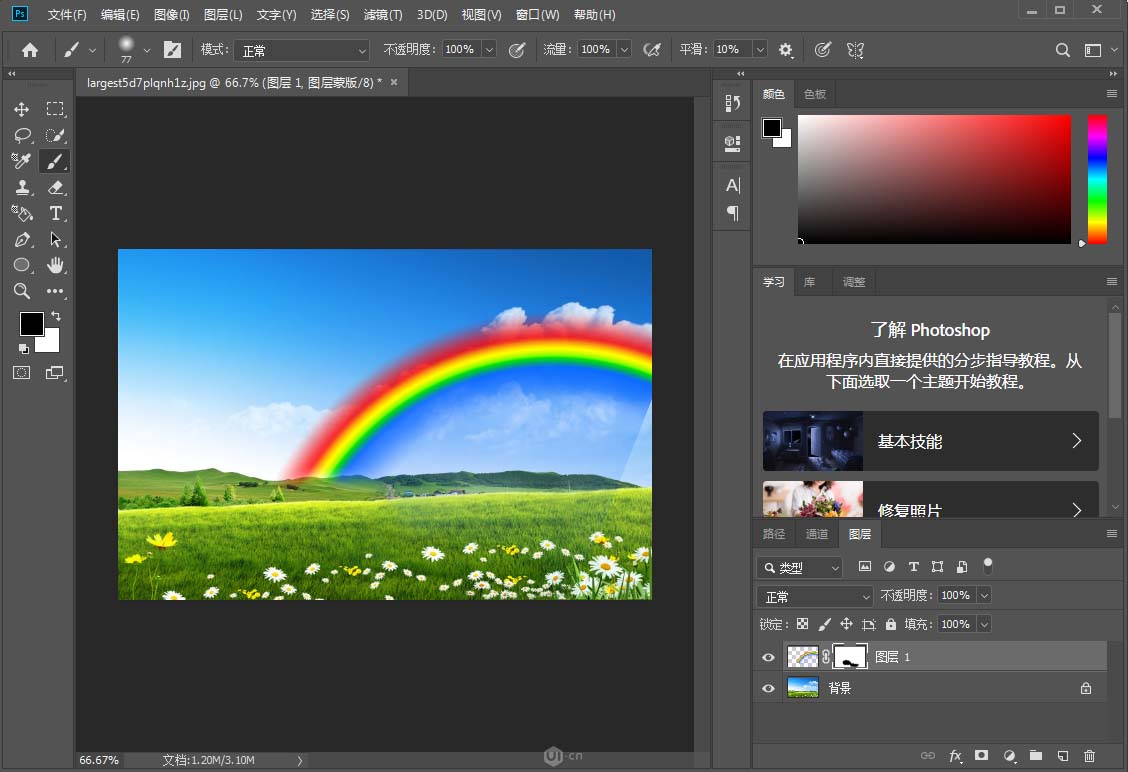The height and width of the screenshot is (772, 1128).
Task: Open the Character panel icon
Action: point(732,186)
